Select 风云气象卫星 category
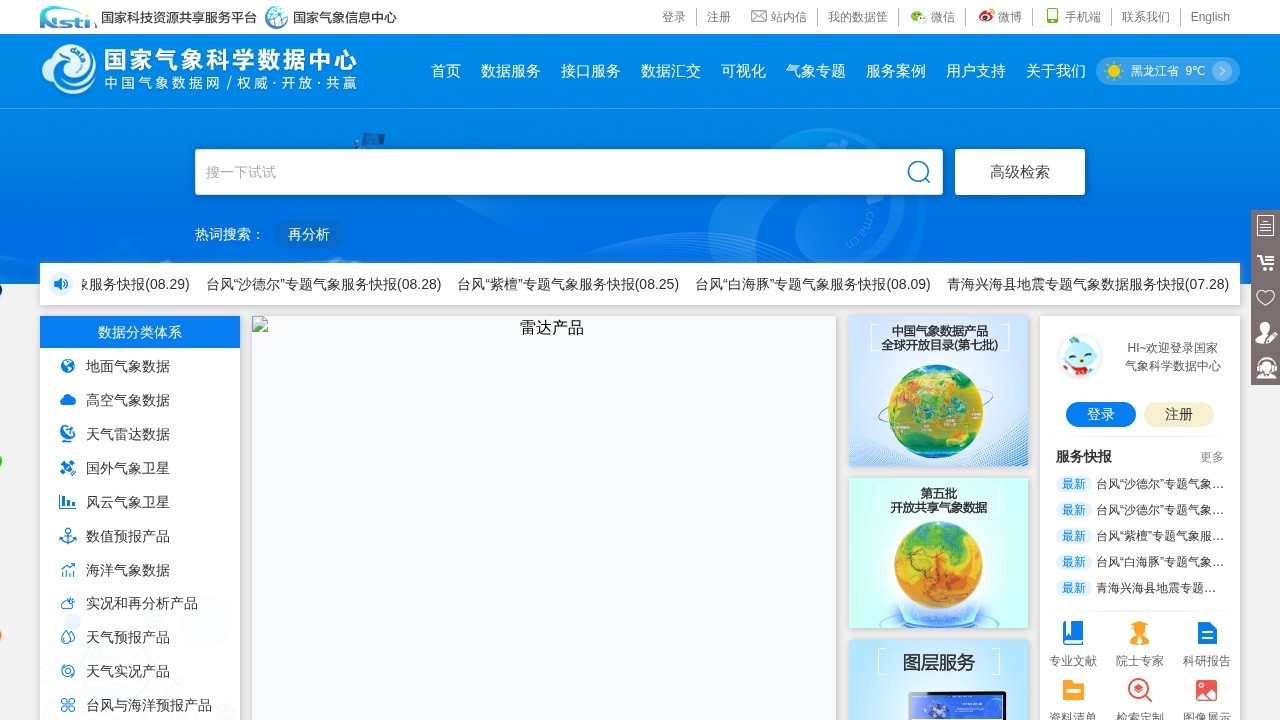Image resolution: width=1280 pixels, height=720 pixels. [128, 502]
